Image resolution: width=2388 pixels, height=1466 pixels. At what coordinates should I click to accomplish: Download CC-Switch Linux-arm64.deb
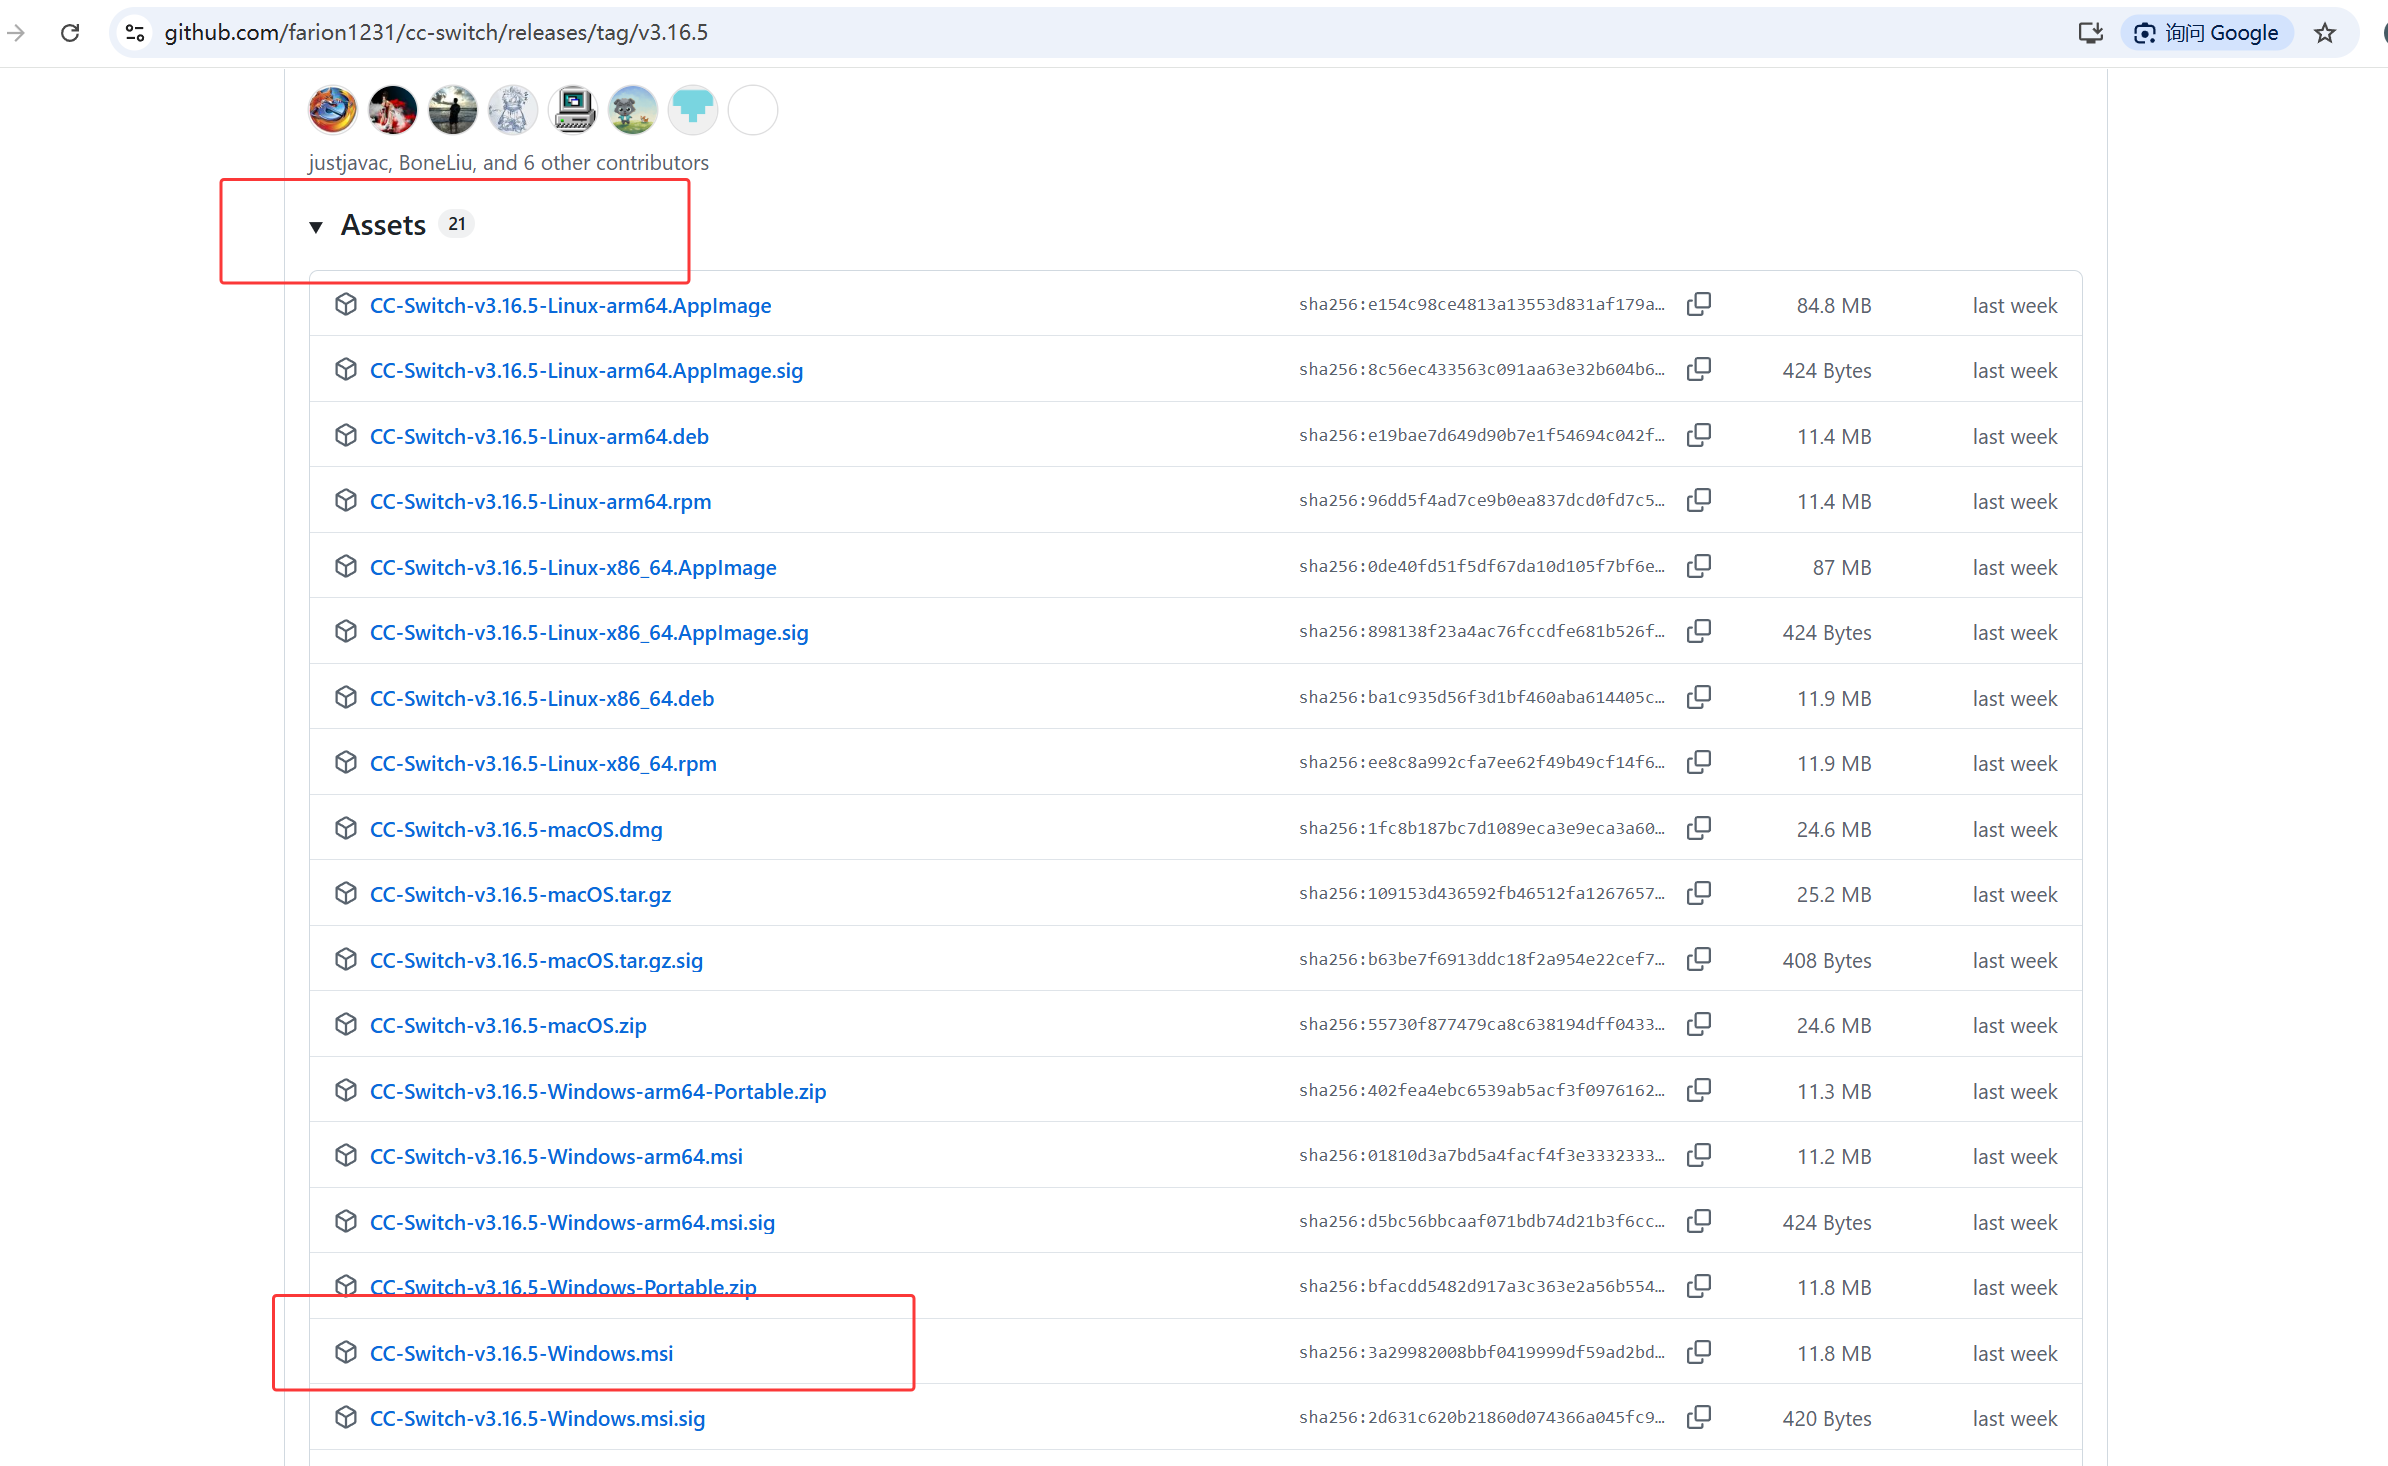(539, 437)
